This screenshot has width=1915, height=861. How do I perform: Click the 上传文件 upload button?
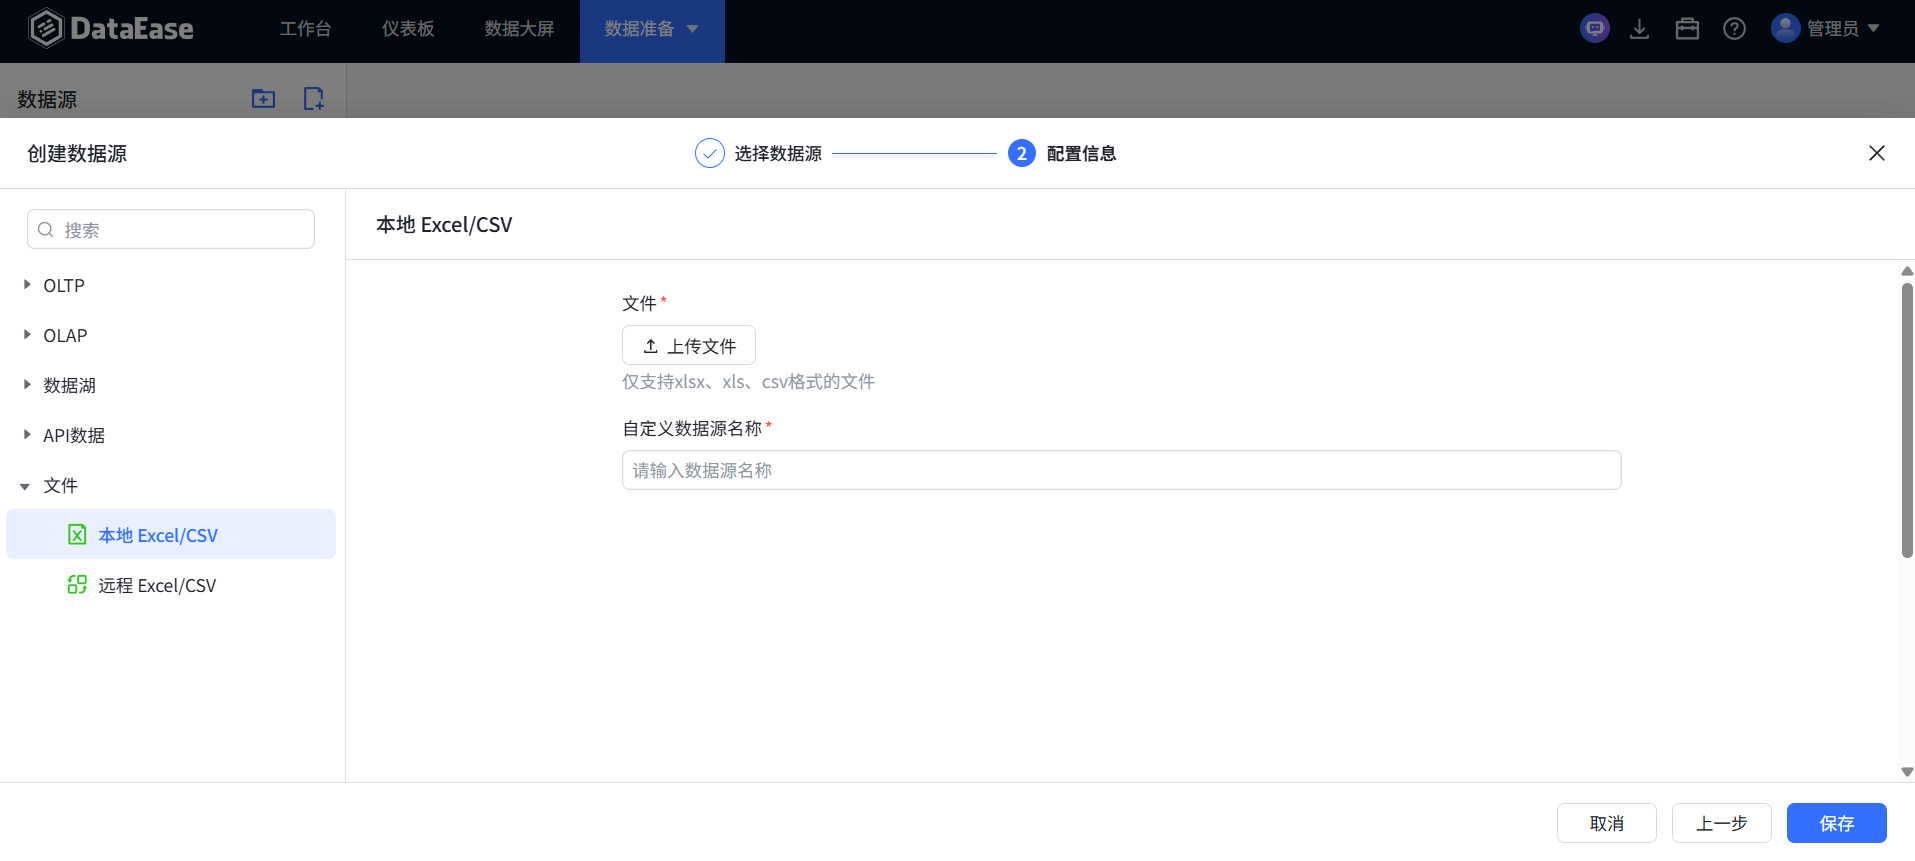click(689, 345)
